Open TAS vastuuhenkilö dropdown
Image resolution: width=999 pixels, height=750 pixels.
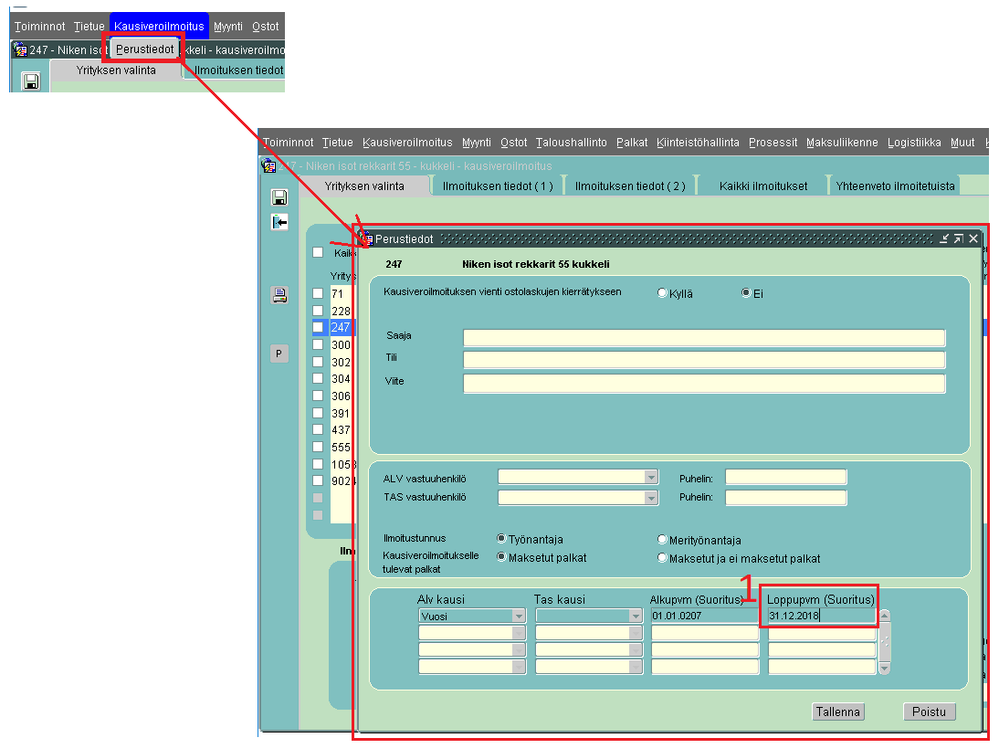click(650, 498)
